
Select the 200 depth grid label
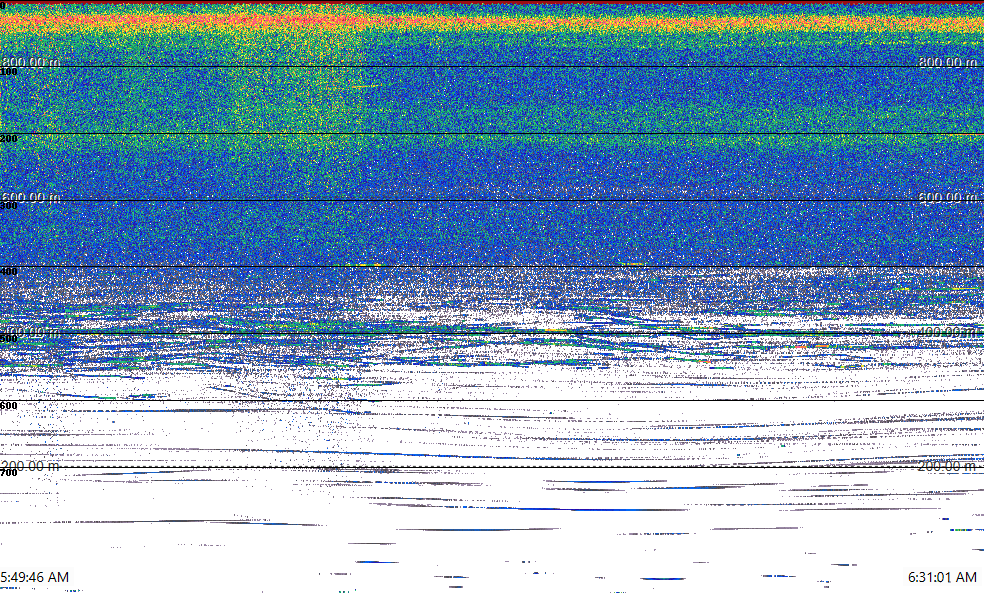pos(9,139)
